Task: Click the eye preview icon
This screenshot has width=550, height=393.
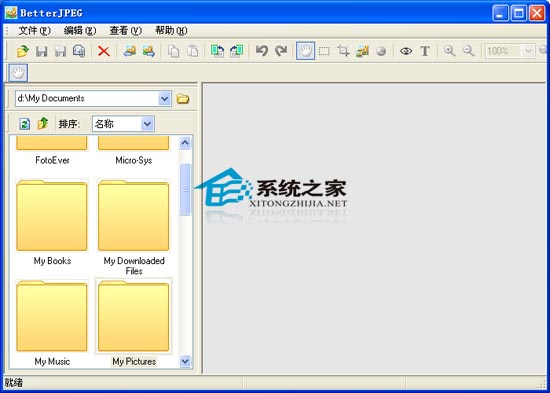Action: (x=406, y=51)
